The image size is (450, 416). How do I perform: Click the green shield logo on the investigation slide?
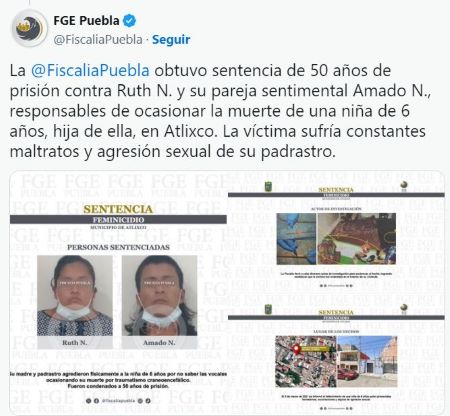[x=268, y=187]
